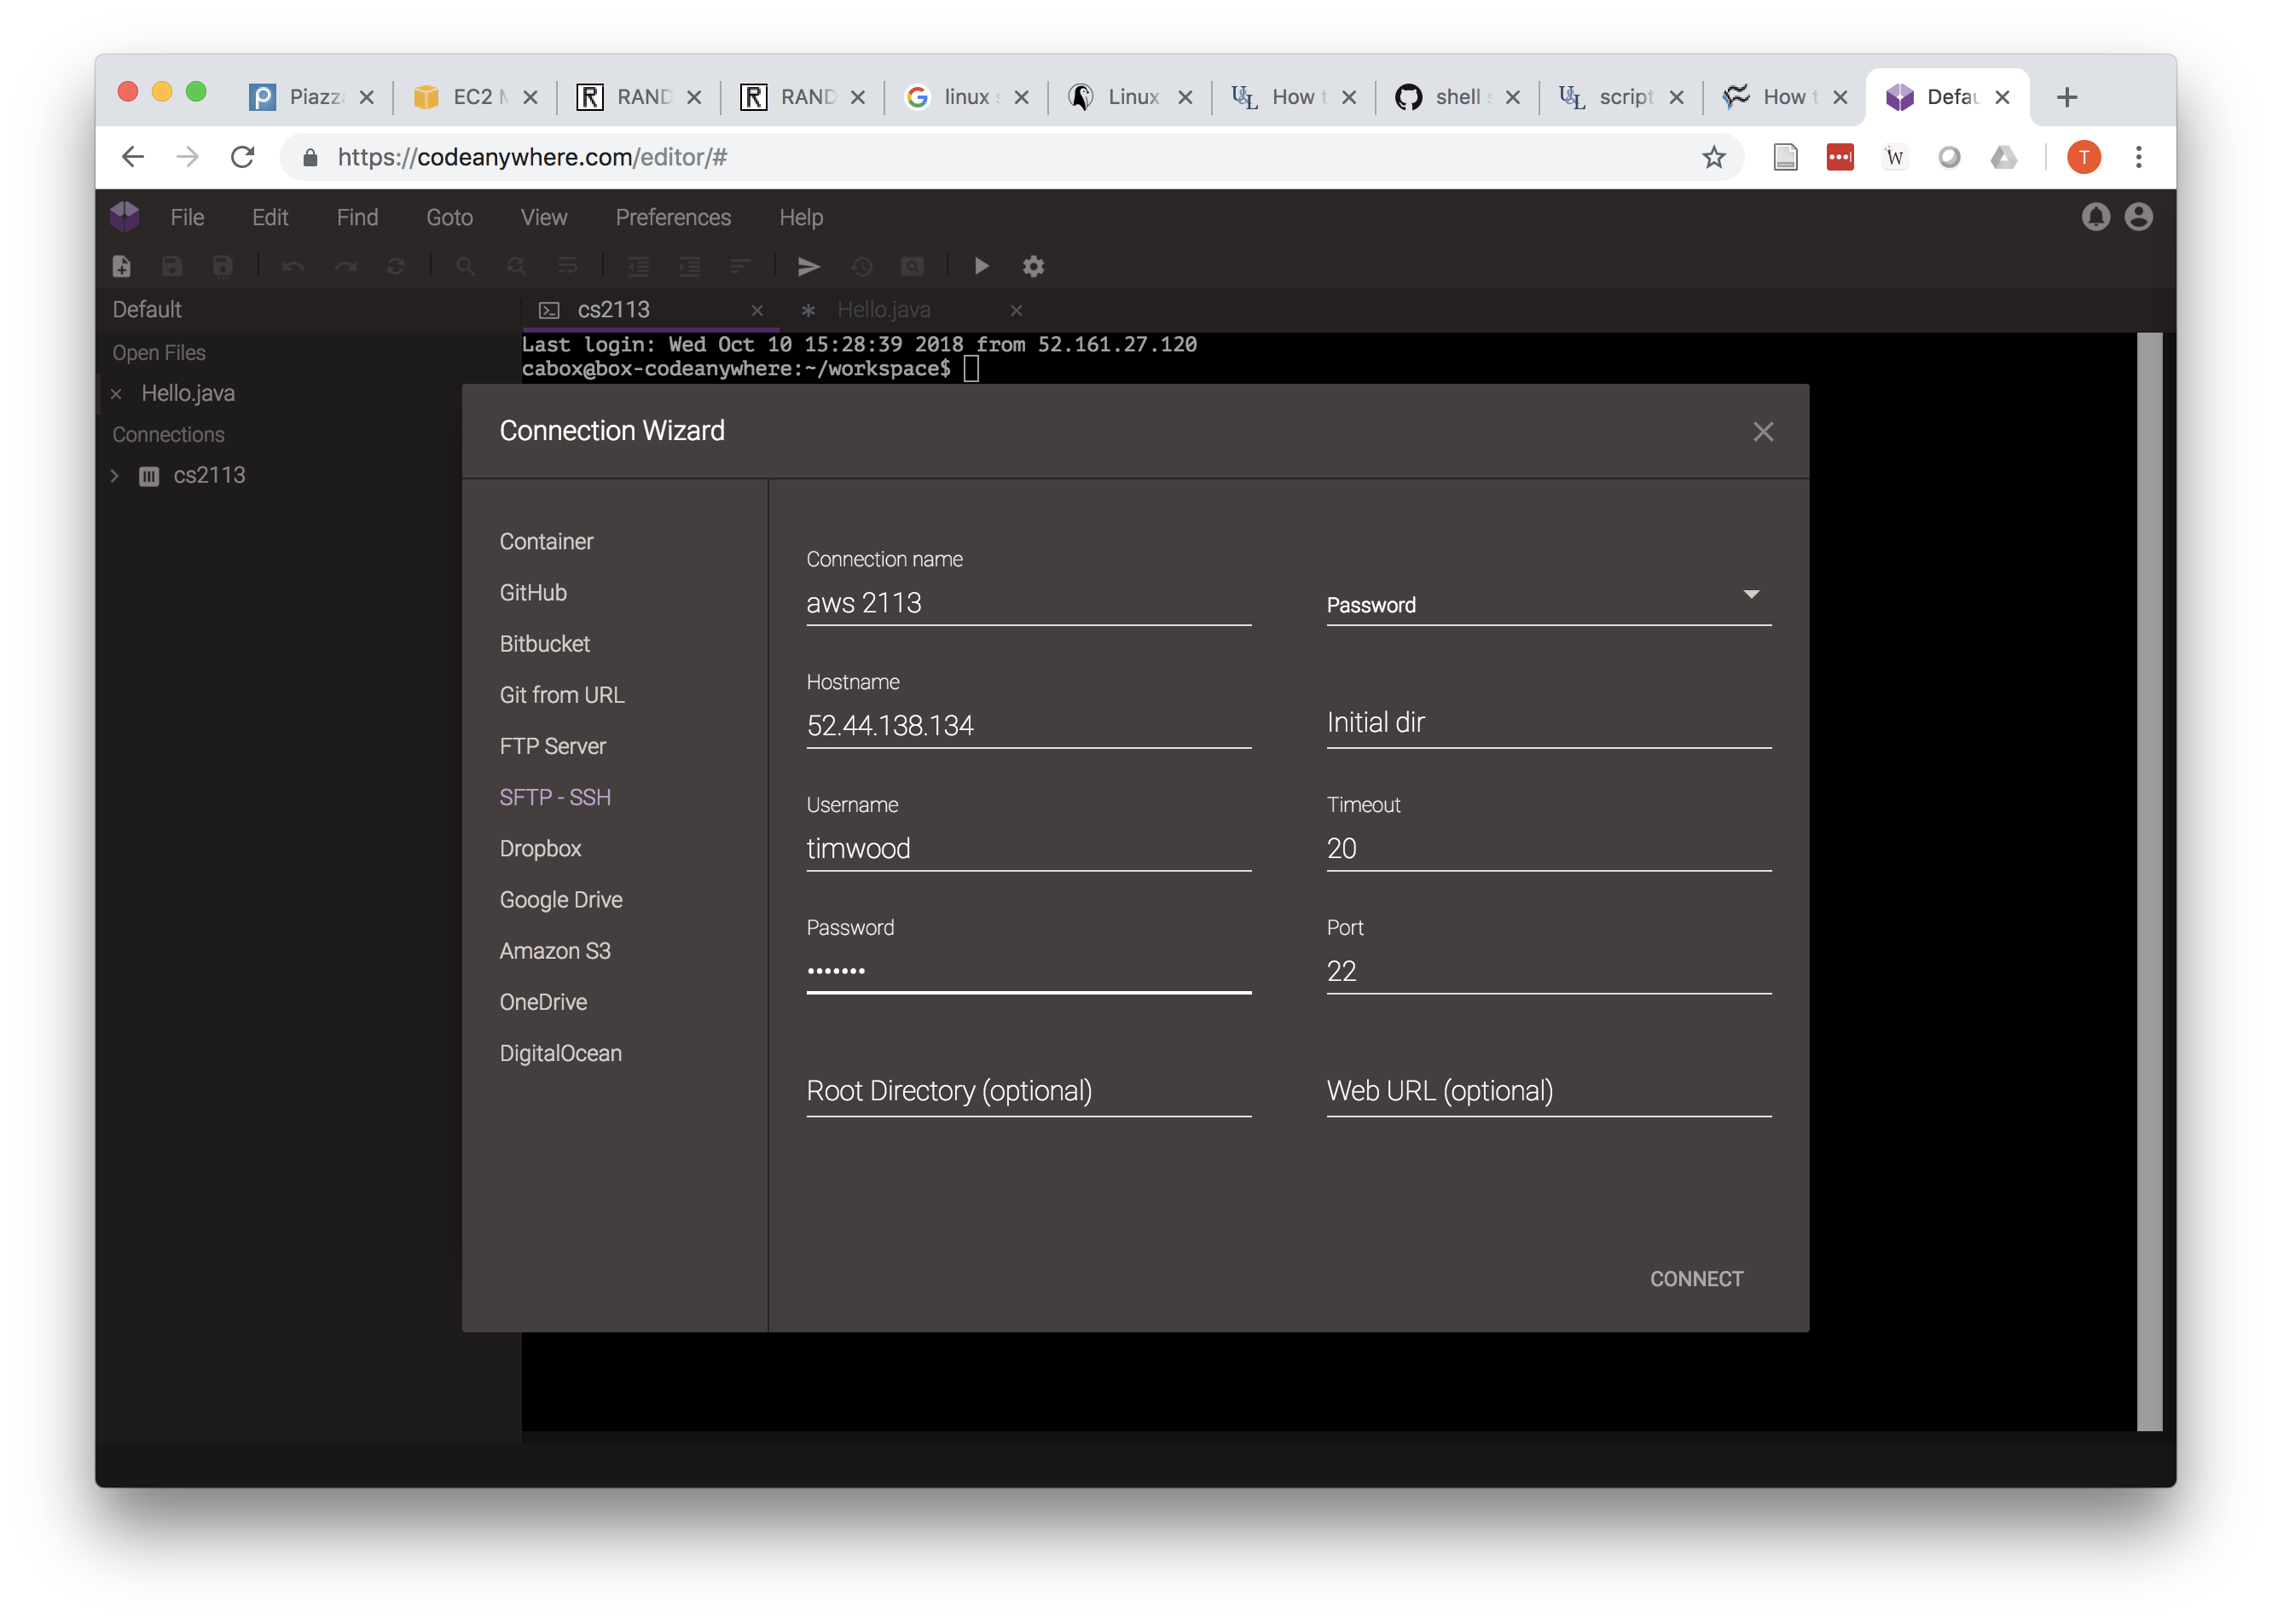Click the sort lines toolbar icon
The width and height of the screenshot is (2272, 1624).
click(x=740, y=266)
